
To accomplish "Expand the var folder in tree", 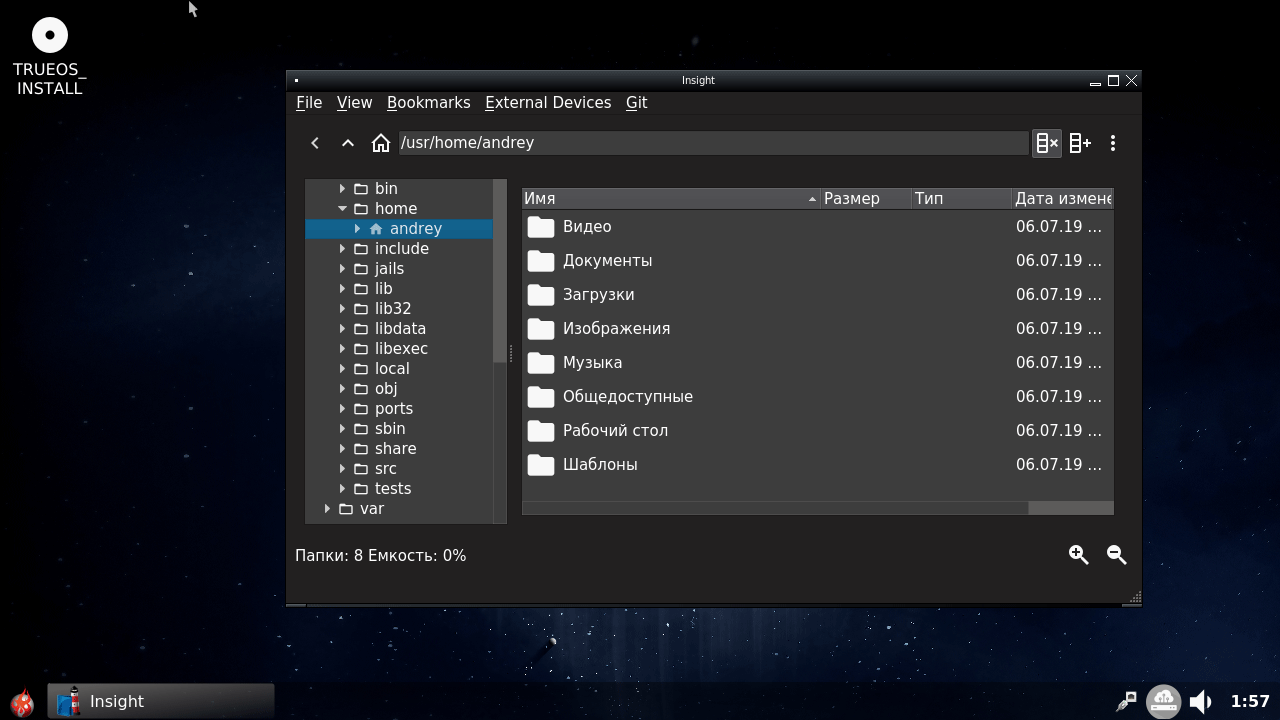I will point(328,509).
